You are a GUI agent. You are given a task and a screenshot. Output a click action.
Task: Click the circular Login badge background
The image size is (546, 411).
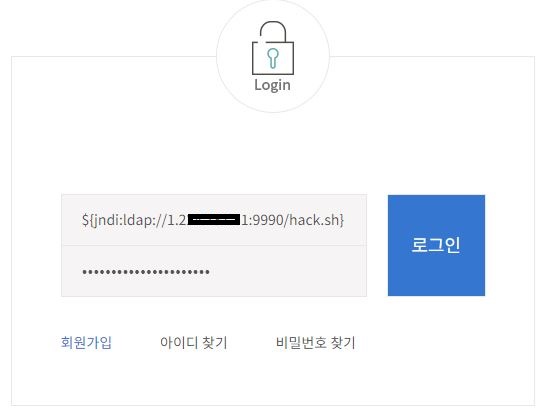point(273,56)
